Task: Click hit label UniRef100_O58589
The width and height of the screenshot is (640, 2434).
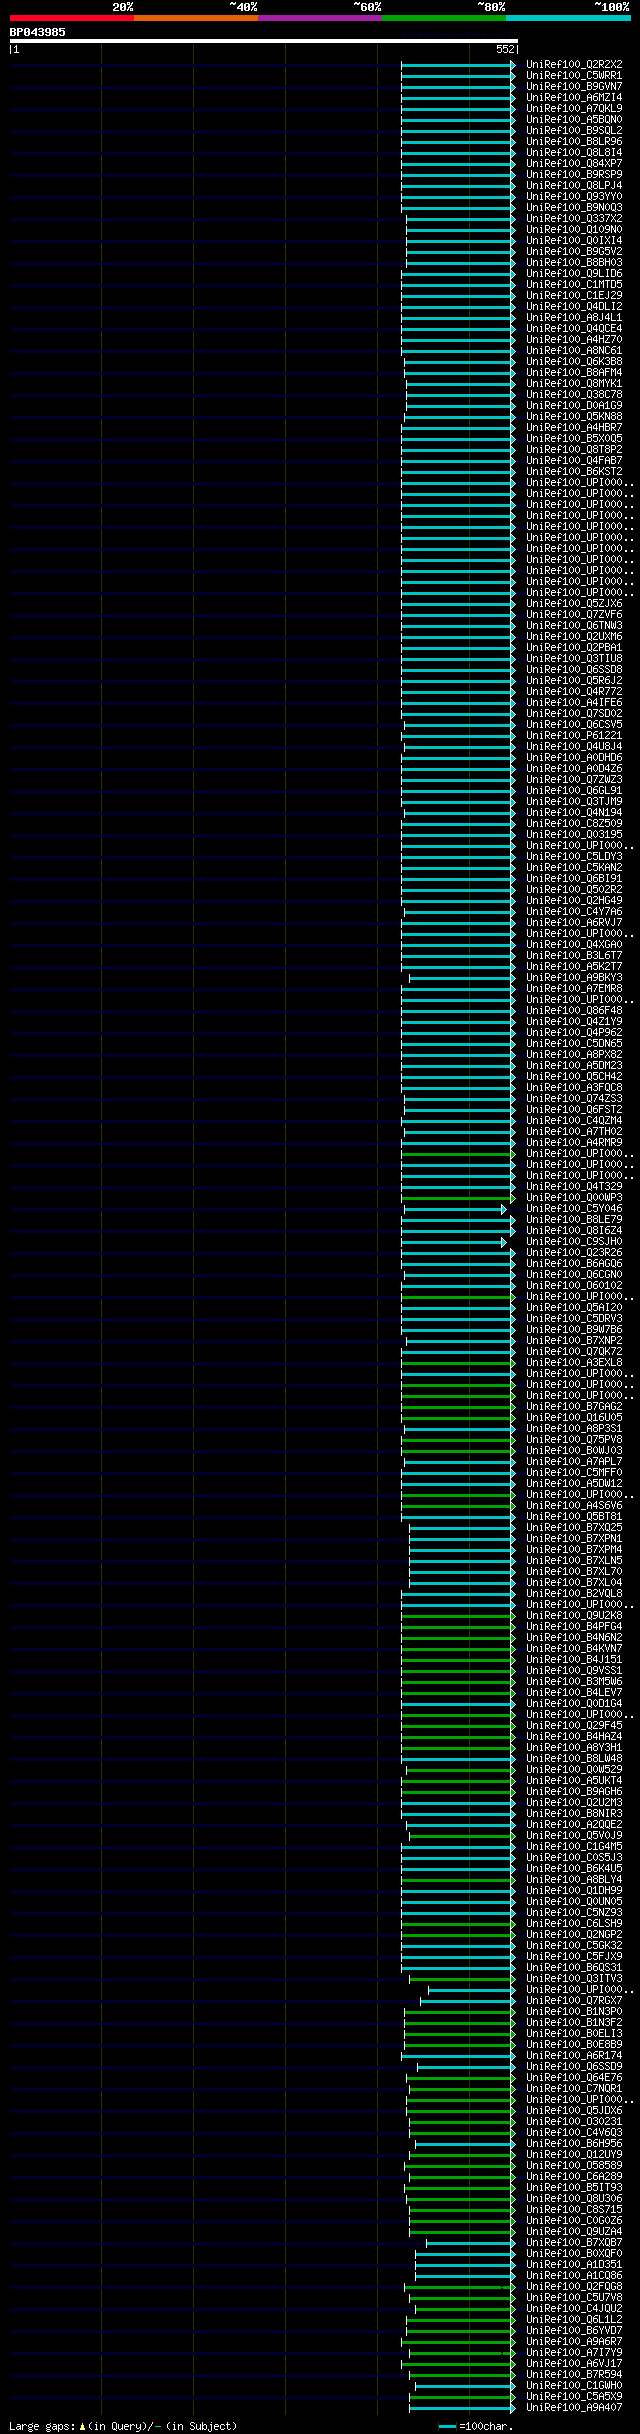Action: (x=574, y=2166)
